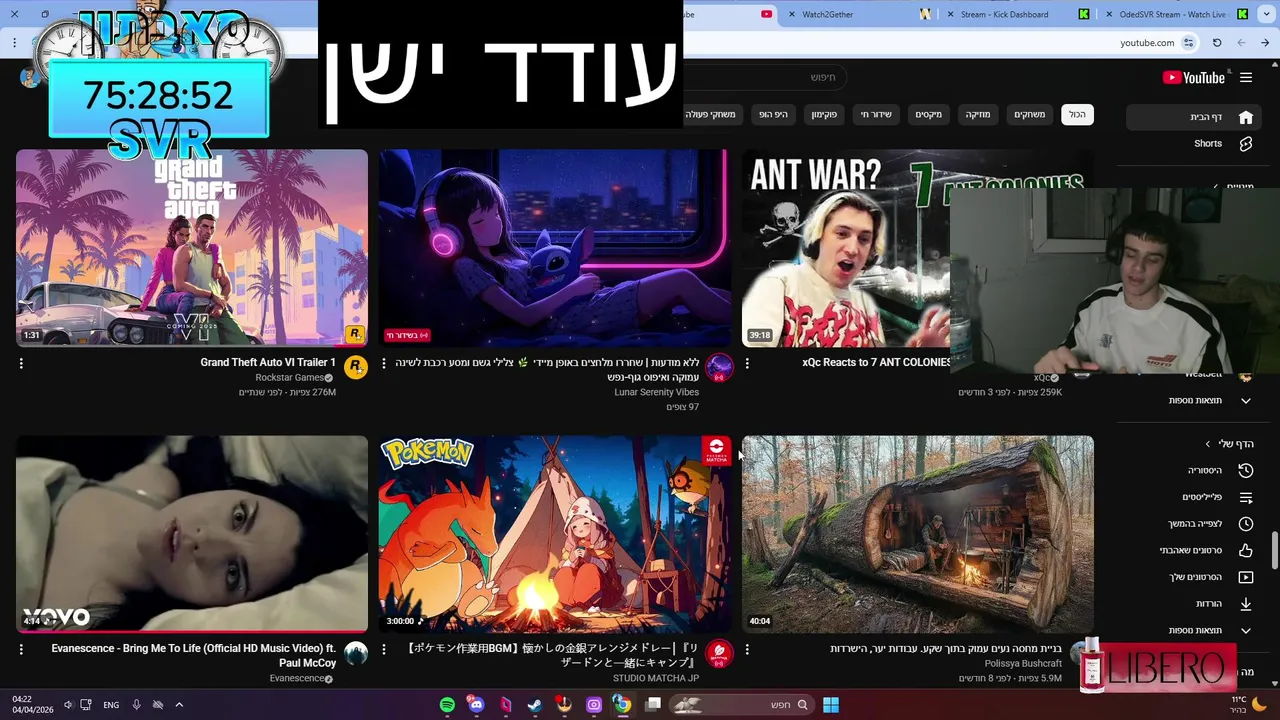This screenshot has width=1280, height=720.
Task: Open the Pokemon campfire video thumbnail
Action: (x=554, y=534)
